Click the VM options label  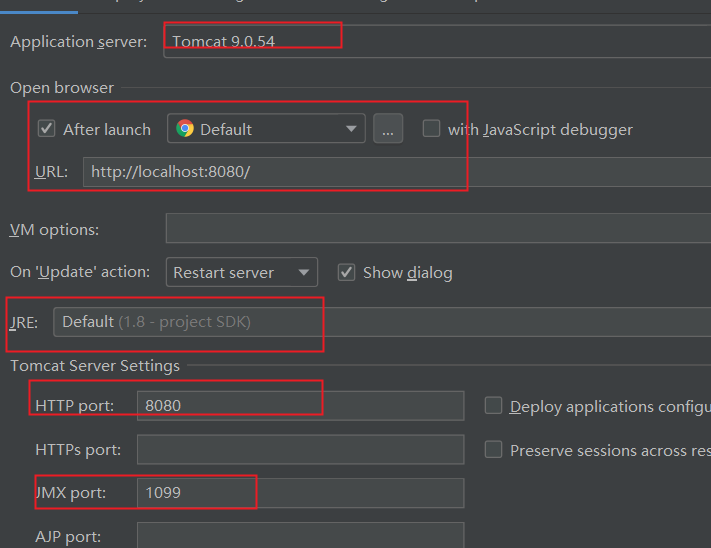coord(54,229)
